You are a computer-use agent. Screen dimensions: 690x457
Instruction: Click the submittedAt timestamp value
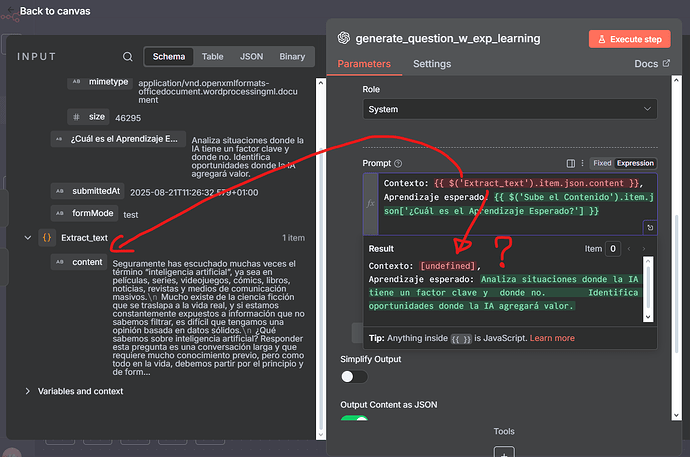pos(194,193)
